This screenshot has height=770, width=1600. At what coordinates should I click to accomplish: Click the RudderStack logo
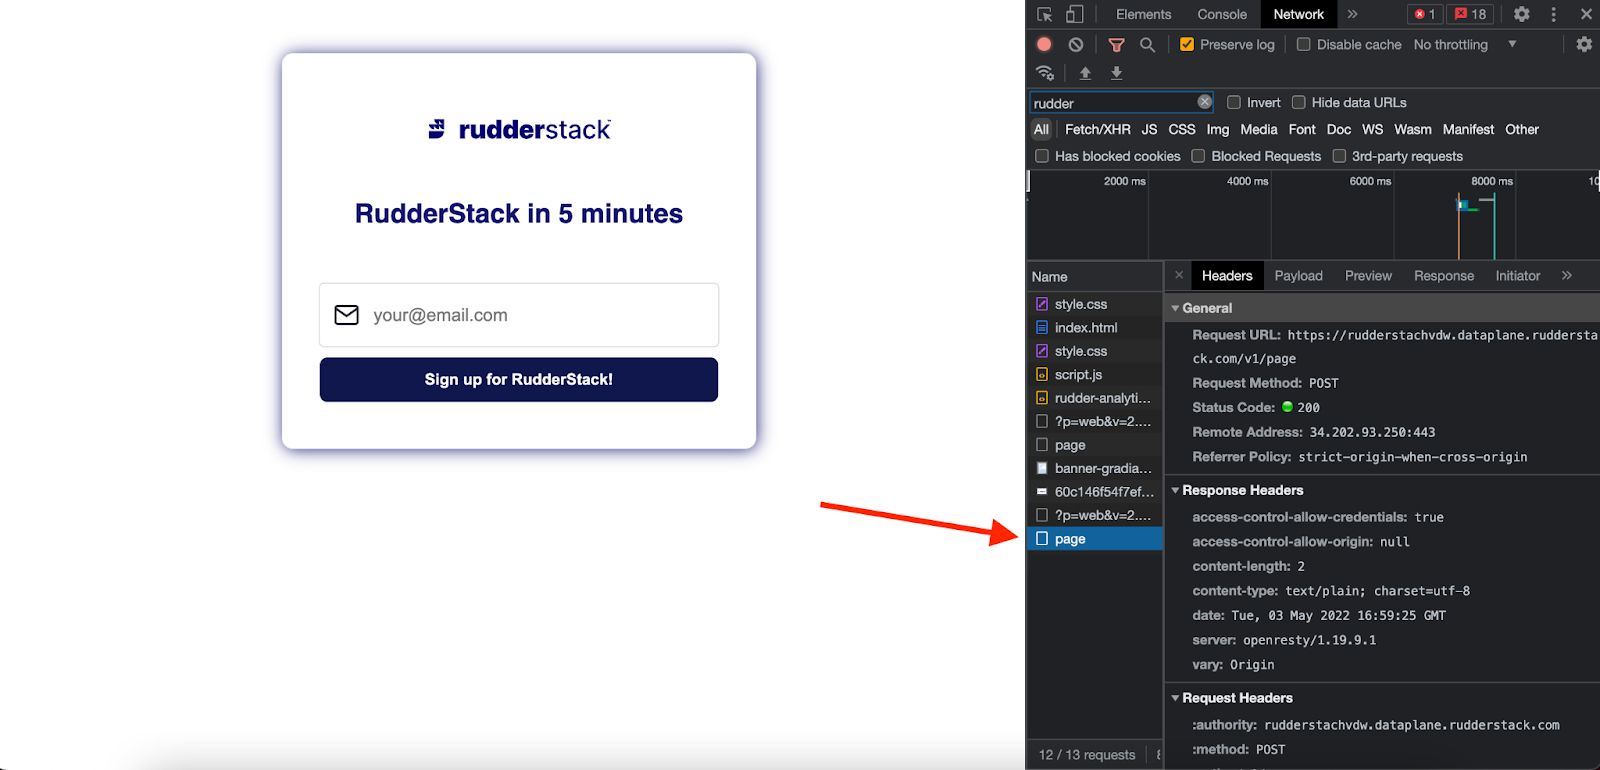(x=519, y=129)
